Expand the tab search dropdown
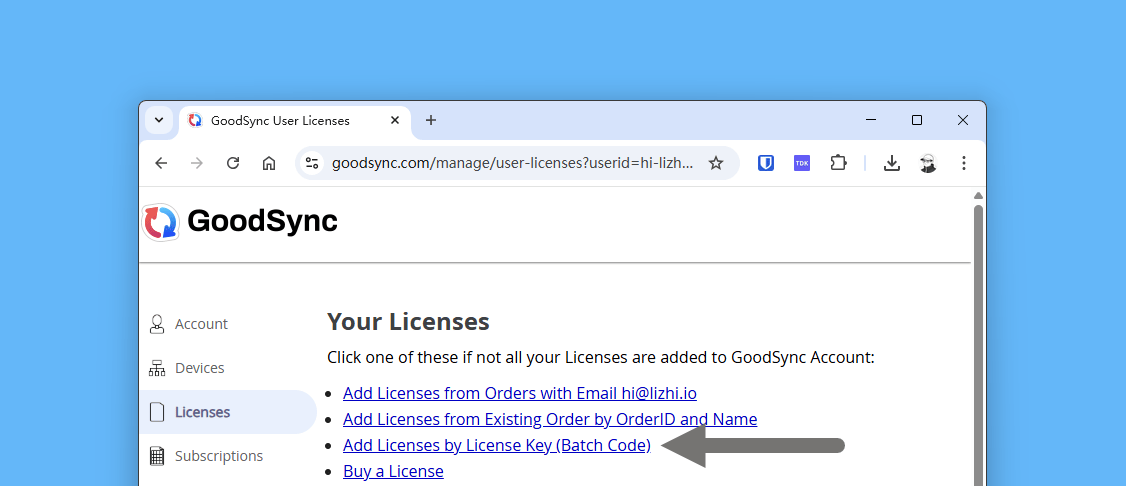Screen dimensions: 1126x486 tap(159, 120)
